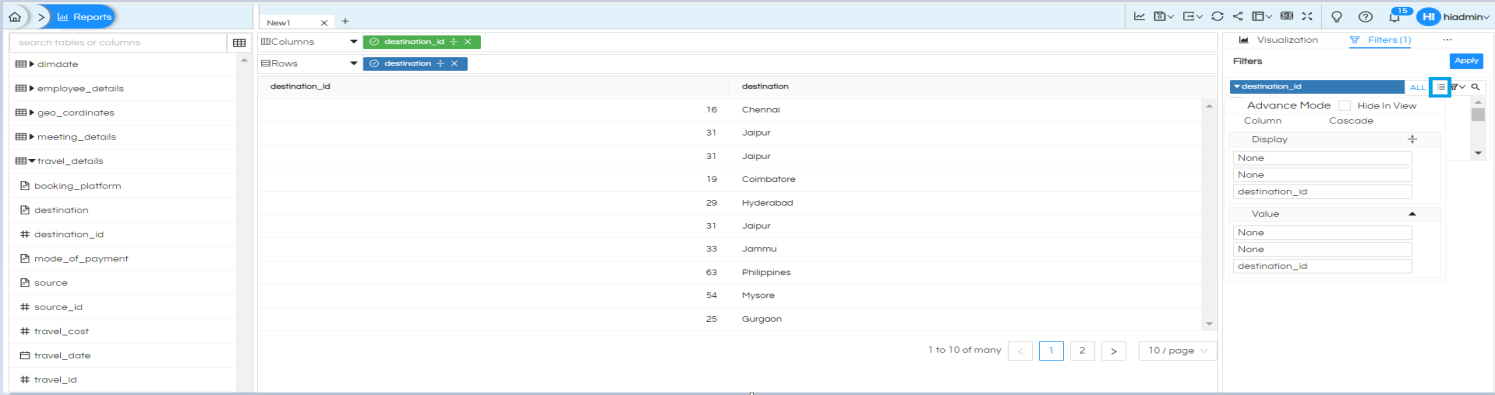Image resolution: width=1495 pixels, height=395 pixels.
Task: Click the share icon in toolbar
Action: tap(1238, 17)
